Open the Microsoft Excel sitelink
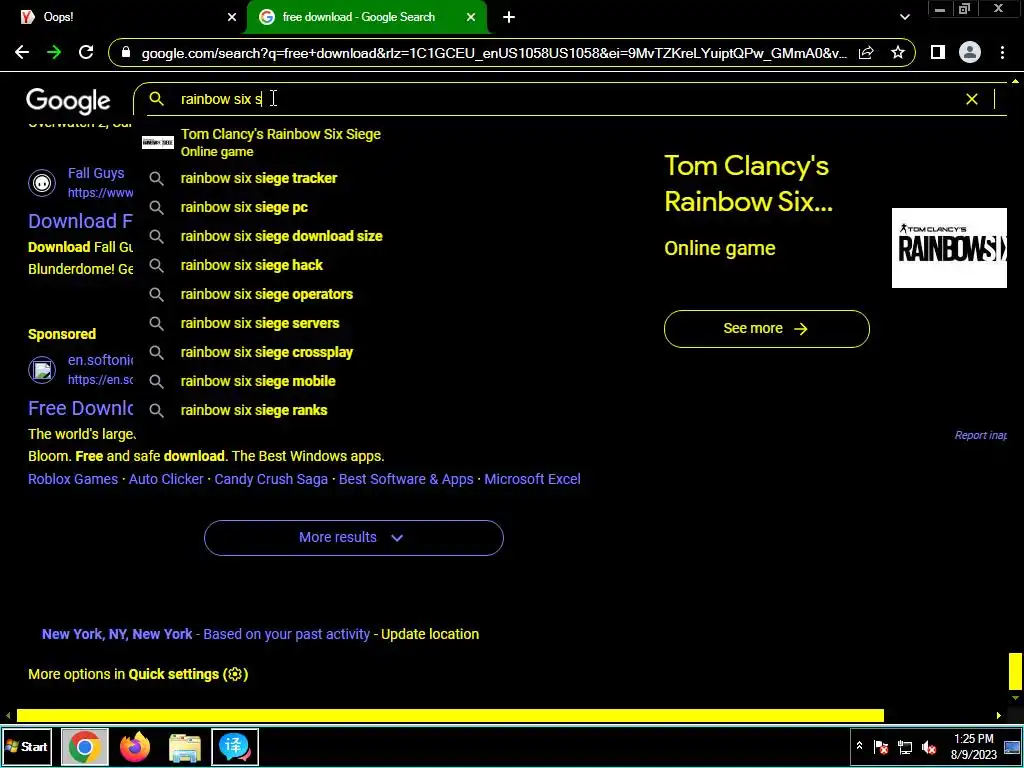The height and width of the screenshot is (768, 1024). pos(532,479)
